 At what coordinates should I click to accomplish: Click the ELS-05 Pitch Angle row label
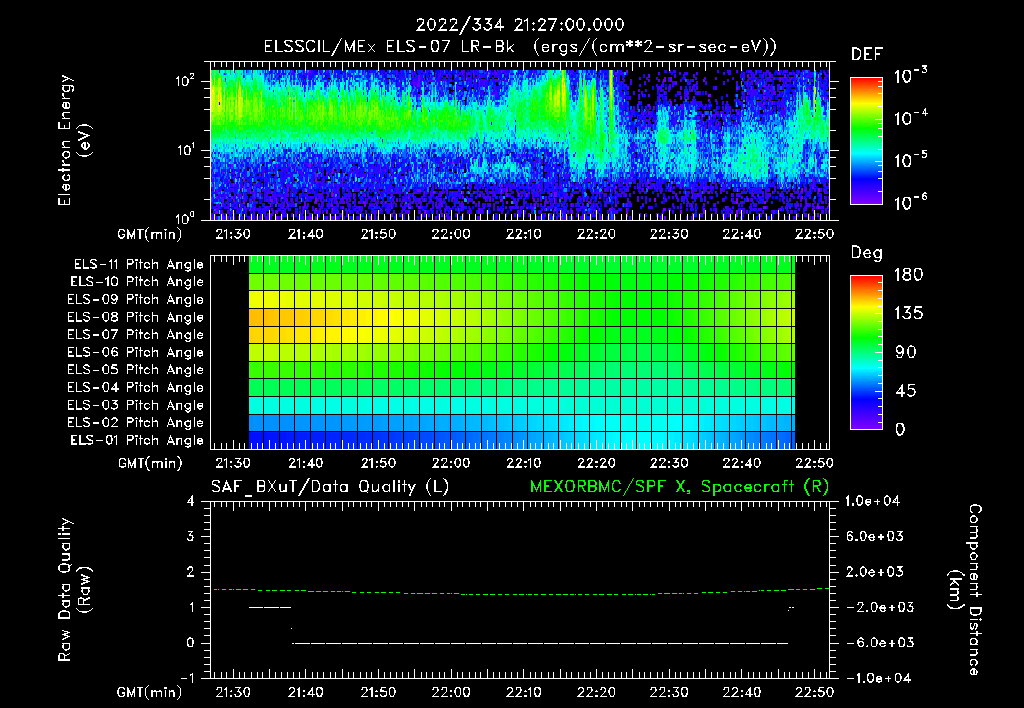pos(136,370)
